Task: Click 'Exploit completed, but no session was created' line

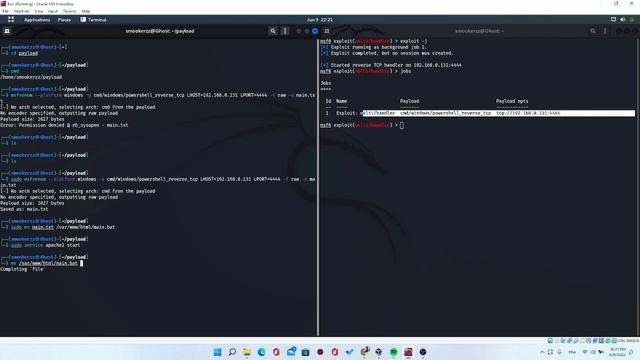Action: coord(387,53)
